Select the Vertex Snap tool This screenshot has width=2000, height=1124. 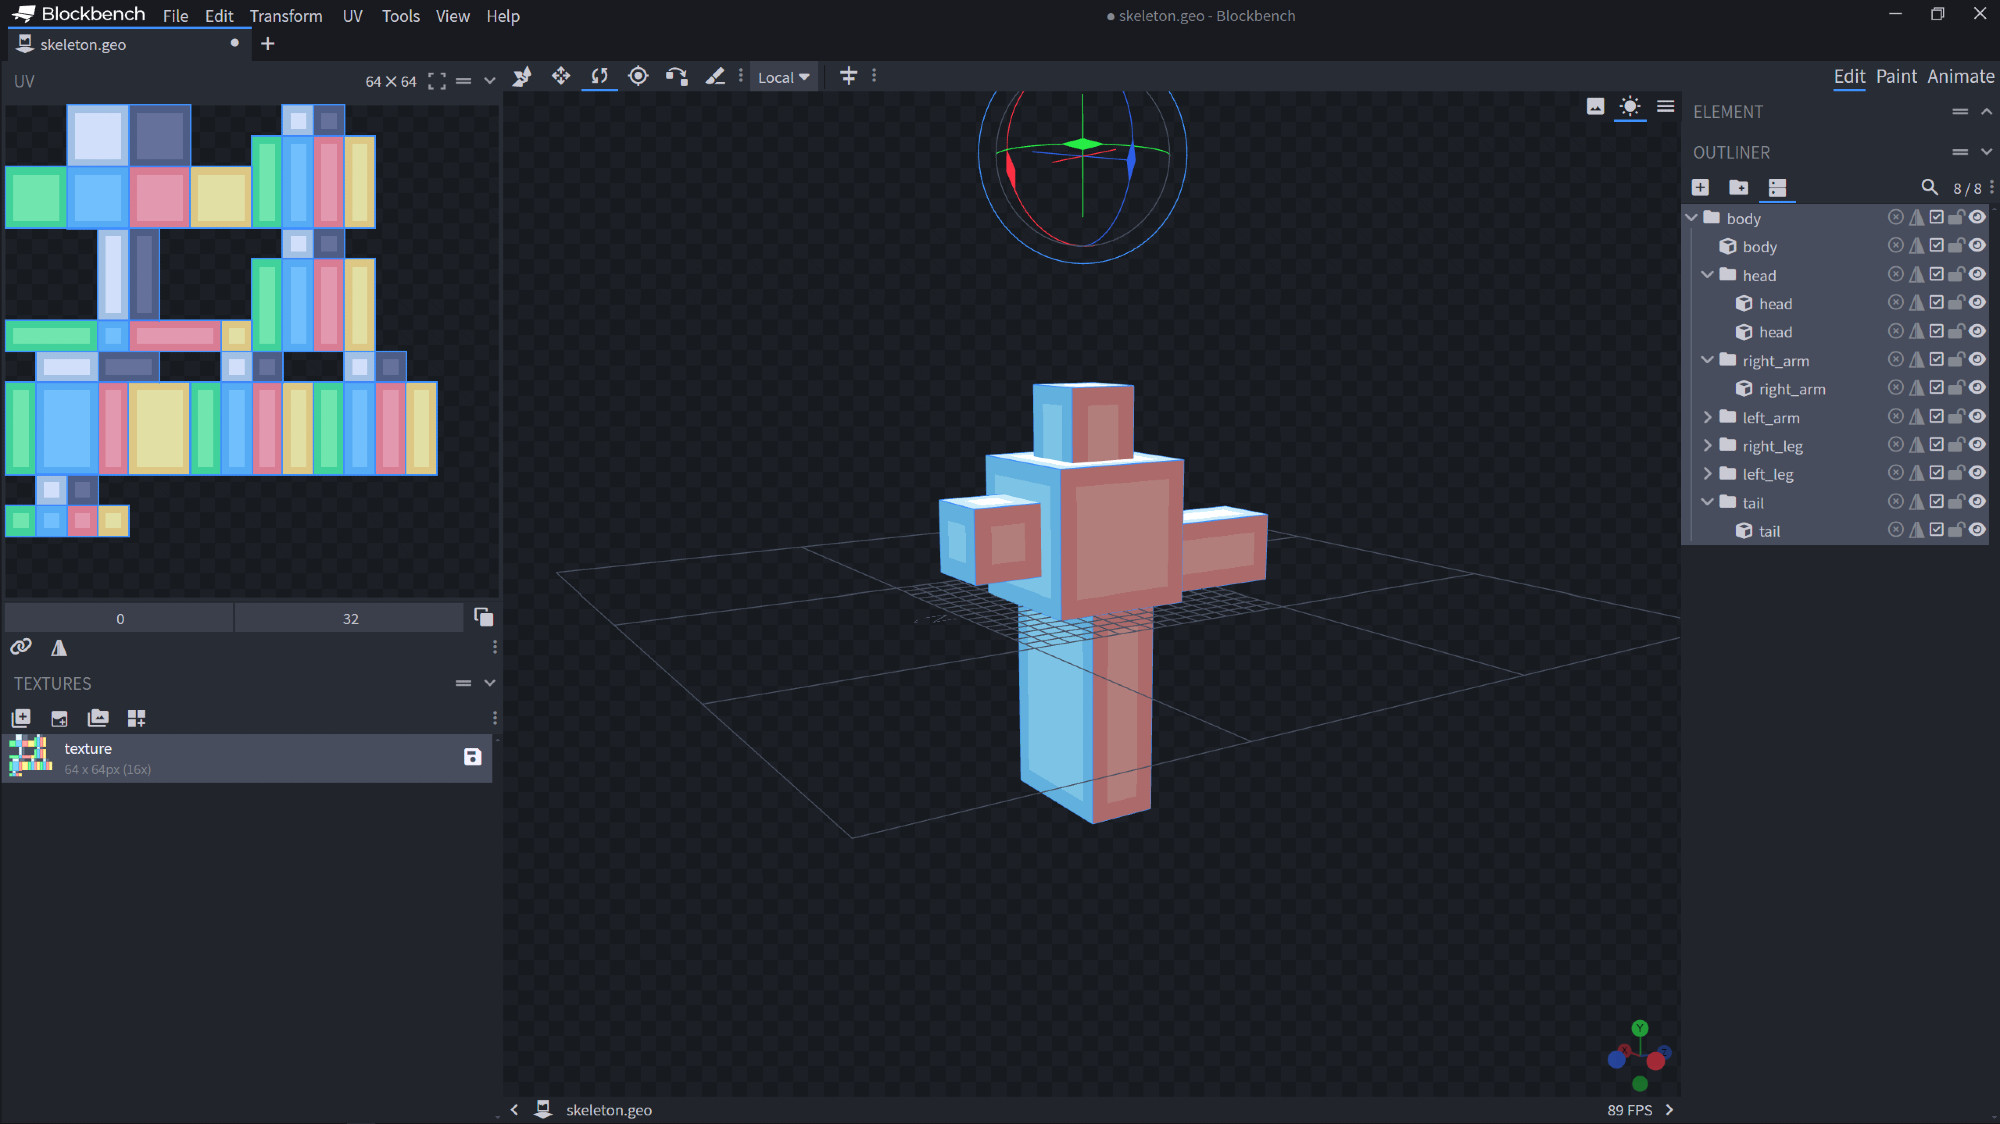[x=677, y=77]
